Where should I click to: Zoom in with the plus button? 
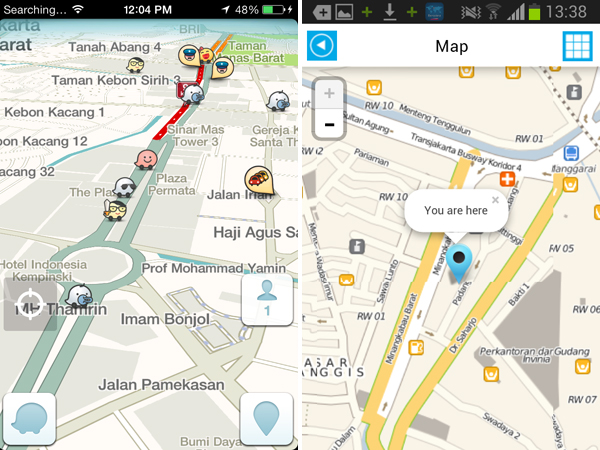pos(329,93)
